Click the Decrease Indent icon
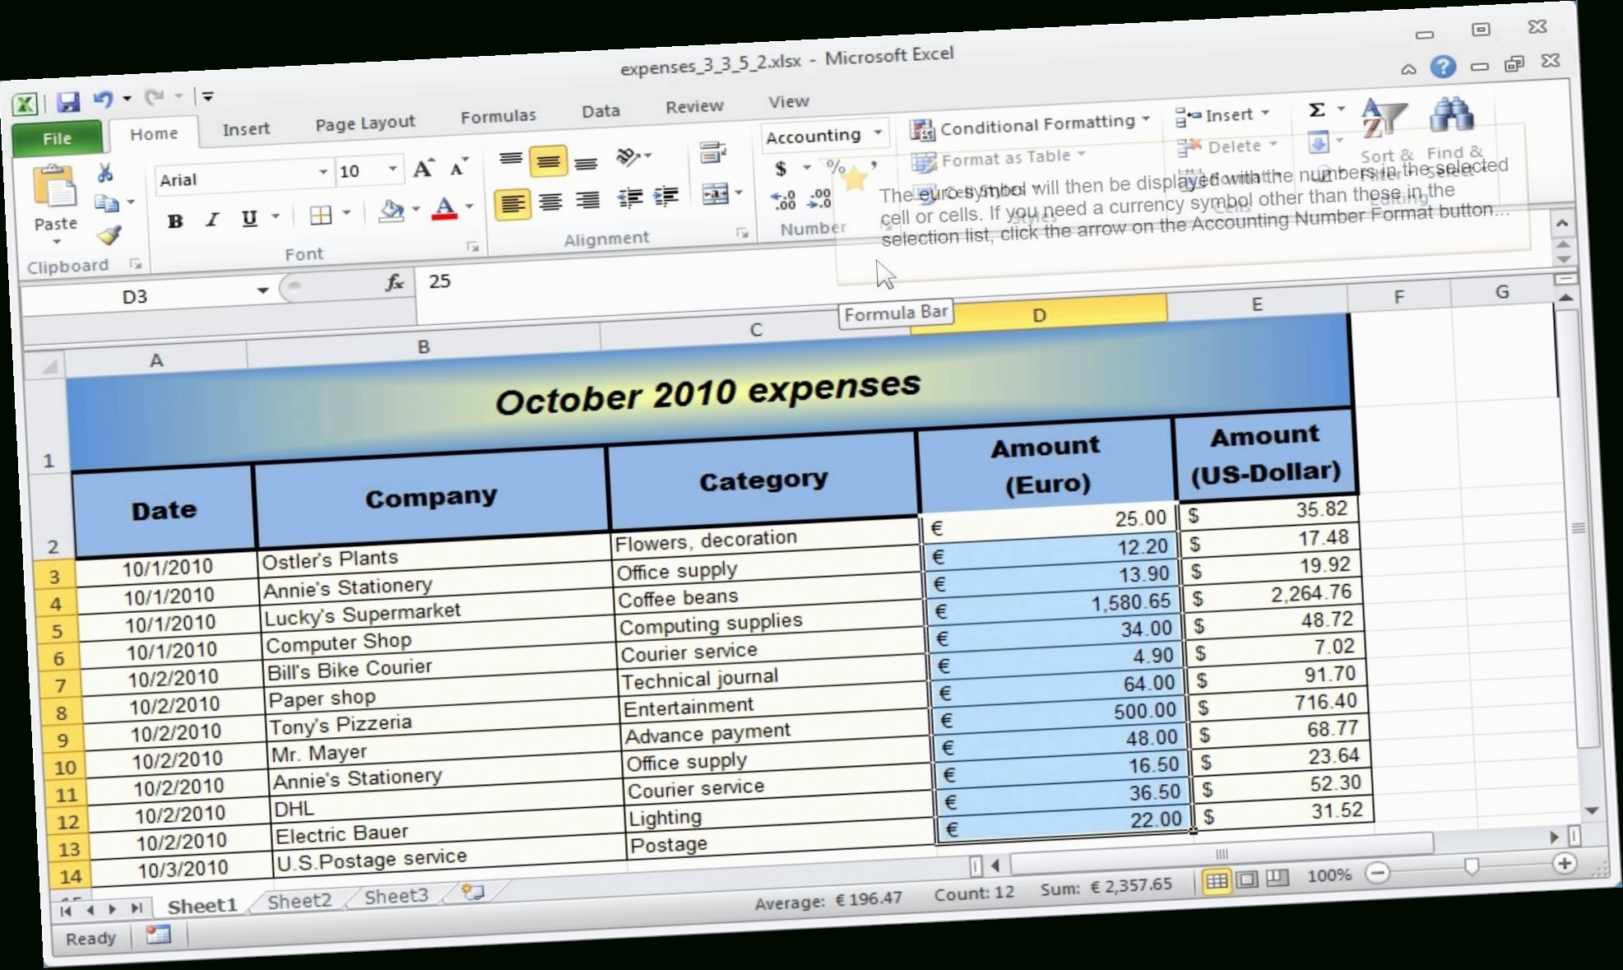The width and height of the screenshot is (1623, 970). [630, 198]
